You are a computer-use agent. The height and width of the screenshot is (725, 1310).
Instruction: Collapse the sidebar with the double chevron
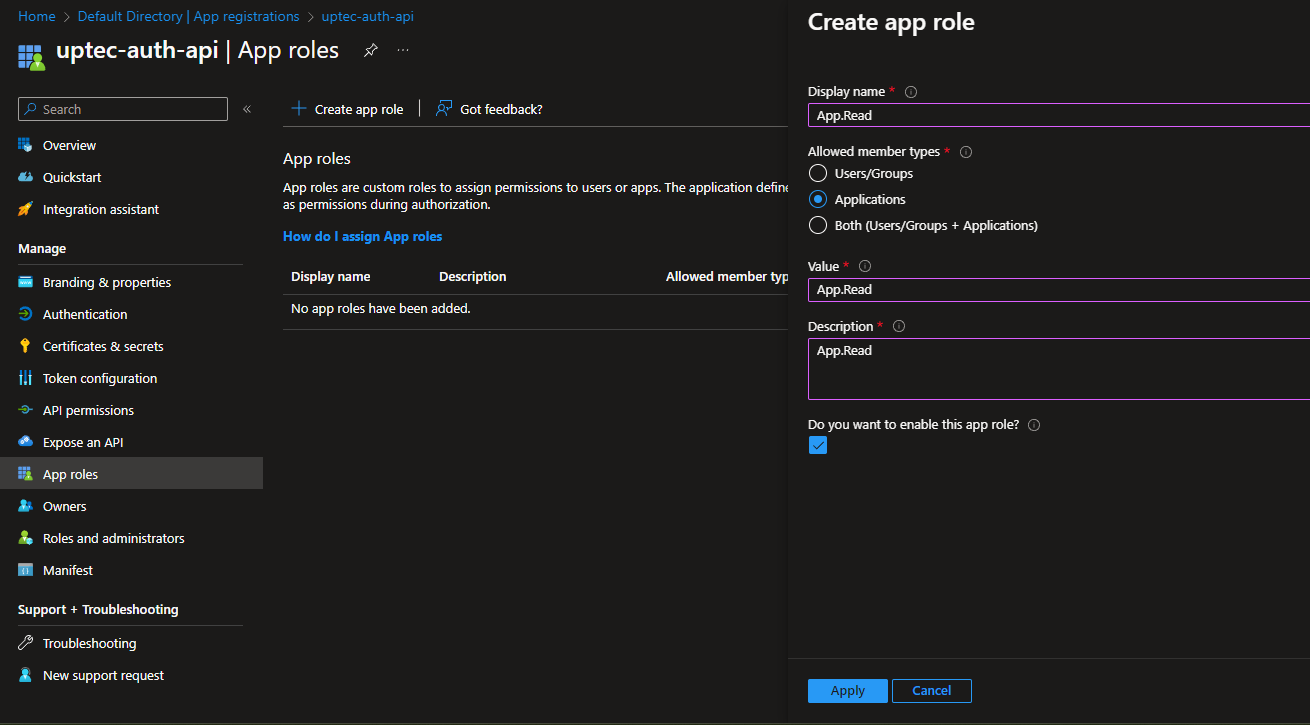click(x=247, y=109)
